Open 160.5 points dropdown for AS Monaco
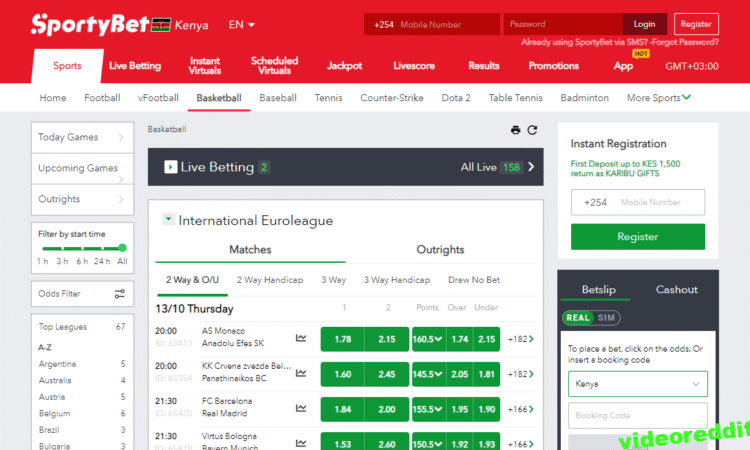 (427, 339)
